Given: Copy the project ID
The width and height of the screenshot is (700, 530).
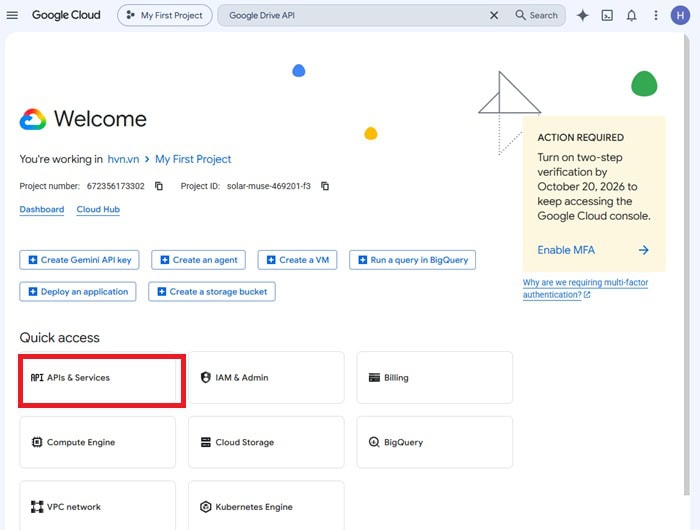Looking at the screenshot, I should pyautogui.click(x=325, y=186).
